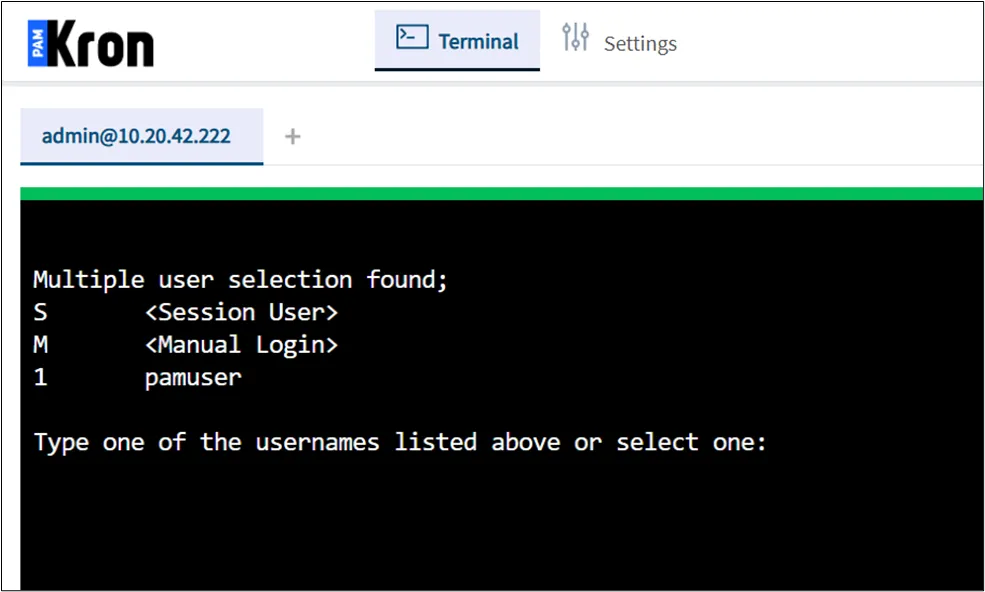
Task: Click the M option letter
Action: tap(40, 345)
